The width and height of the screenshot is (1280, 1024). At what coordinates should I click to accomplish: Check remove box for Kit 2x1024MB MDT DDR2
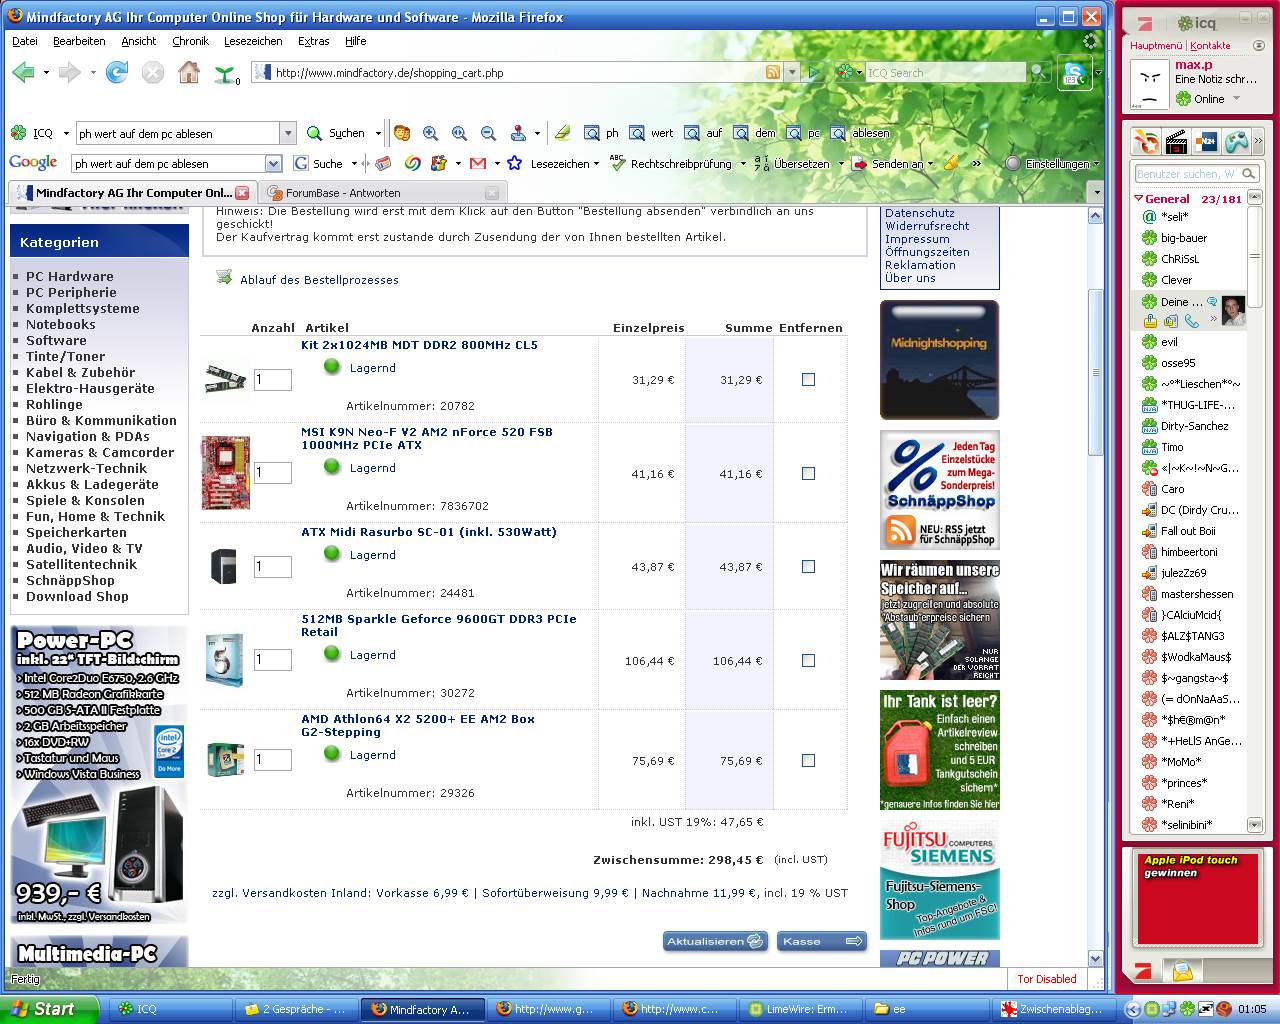pyautogui.click(x=808, y=379)
